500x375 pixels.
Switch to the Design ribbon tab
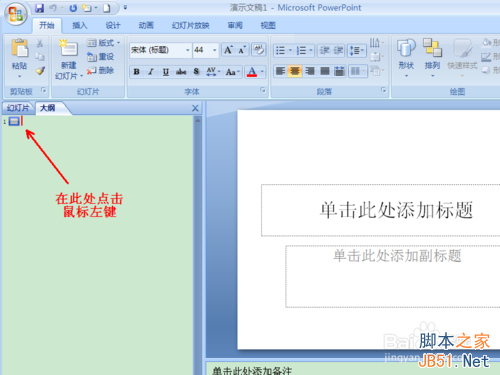(x=113, y=25)
